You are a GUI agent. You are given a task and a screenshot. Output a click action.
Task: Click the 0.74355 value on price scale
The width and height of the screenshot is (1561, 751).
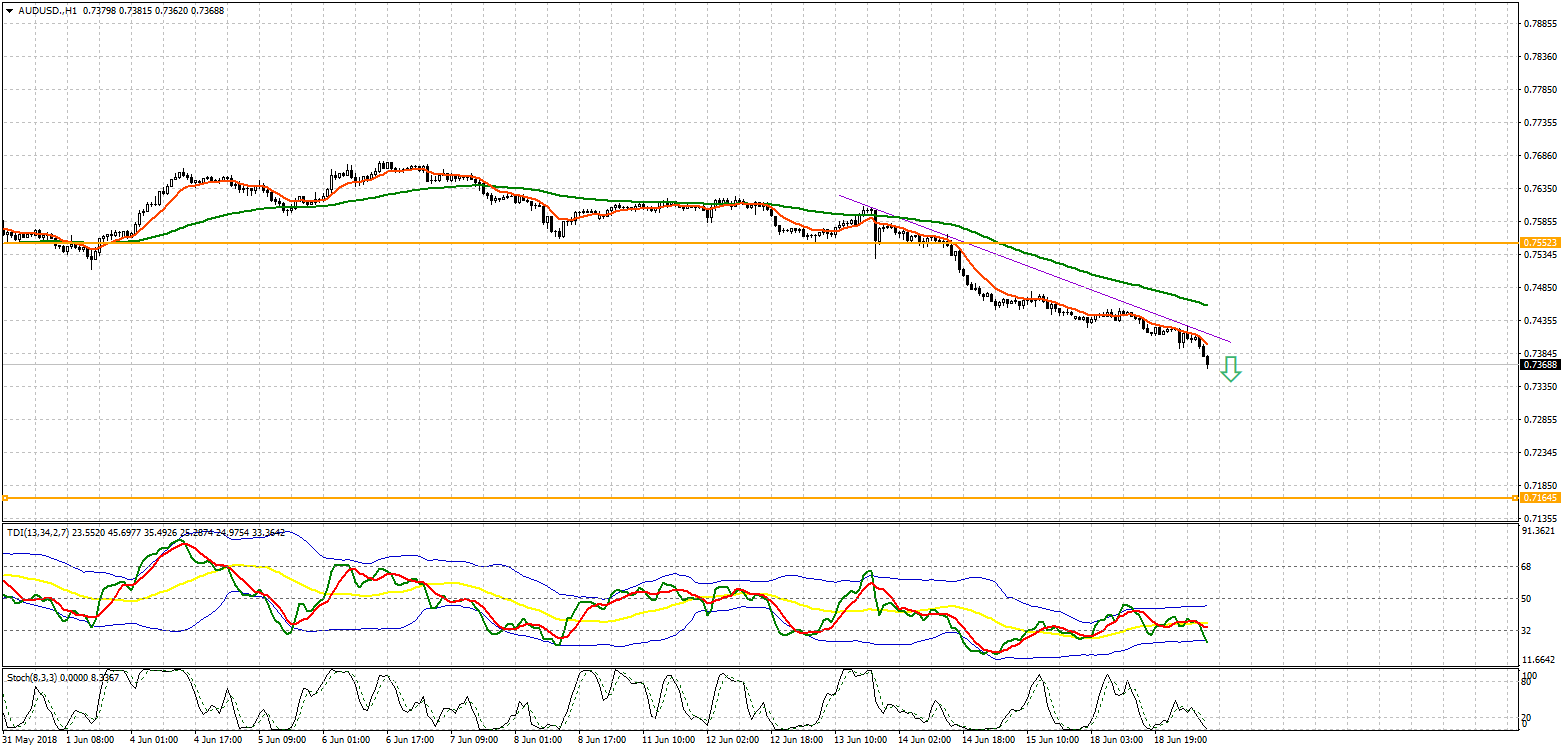[1539, 321]
